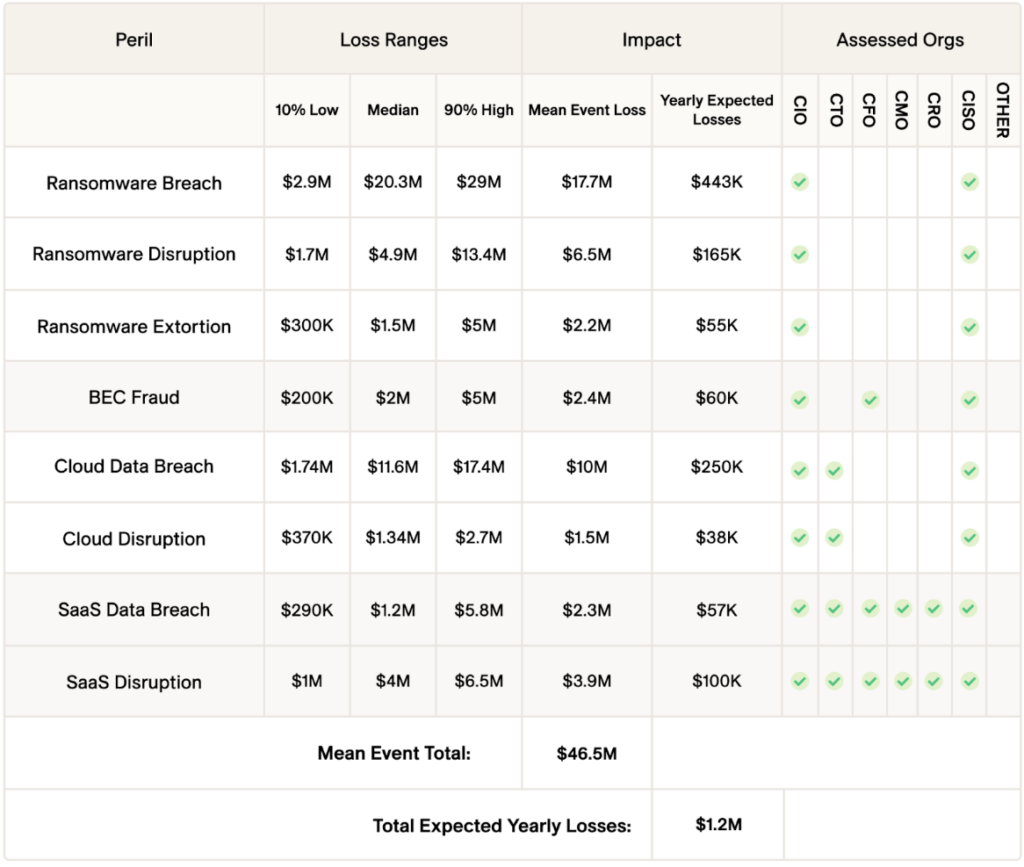Select the OTHER column header
Screen dimensions: 1024x867
[1003, 110]
